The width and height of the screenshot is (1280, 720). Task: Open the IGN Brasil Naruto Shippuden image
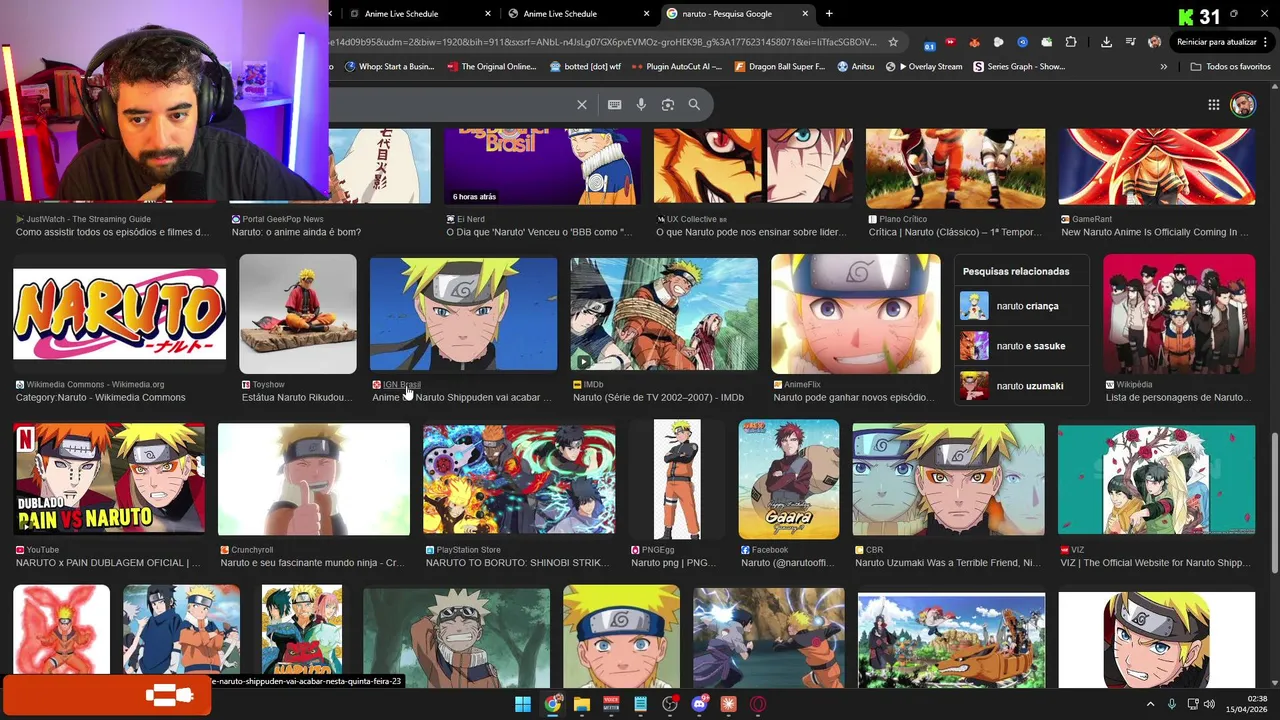(x=463, y=314)
